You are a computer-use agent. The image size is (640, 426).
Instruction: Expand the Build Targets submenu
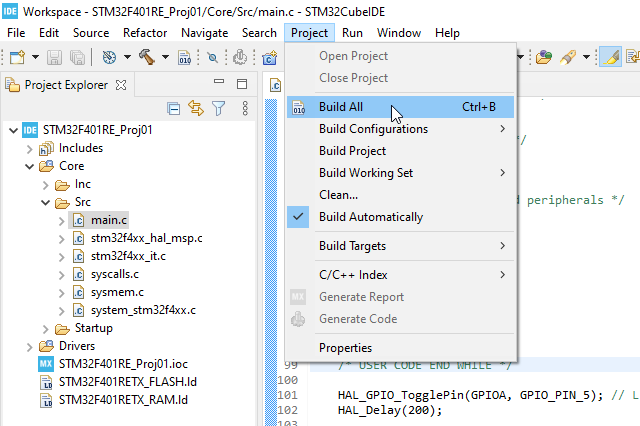pos(366,246)
